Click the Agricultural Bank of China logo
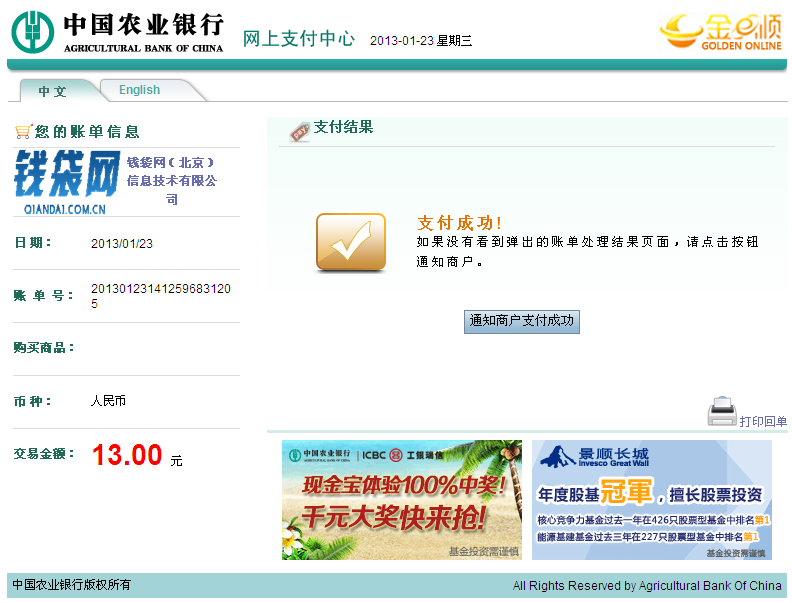Viewport: 792px width, 603px height. [118, 32]
